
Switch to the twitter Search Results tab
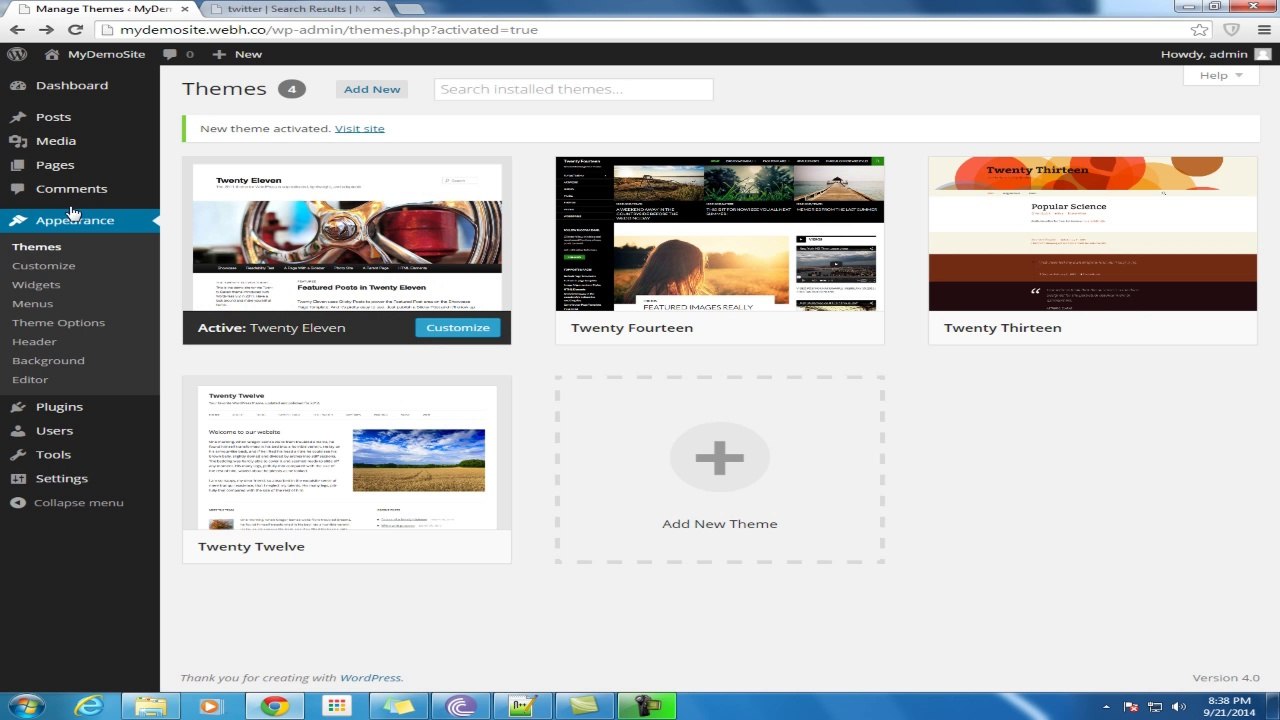pos(296,9)
